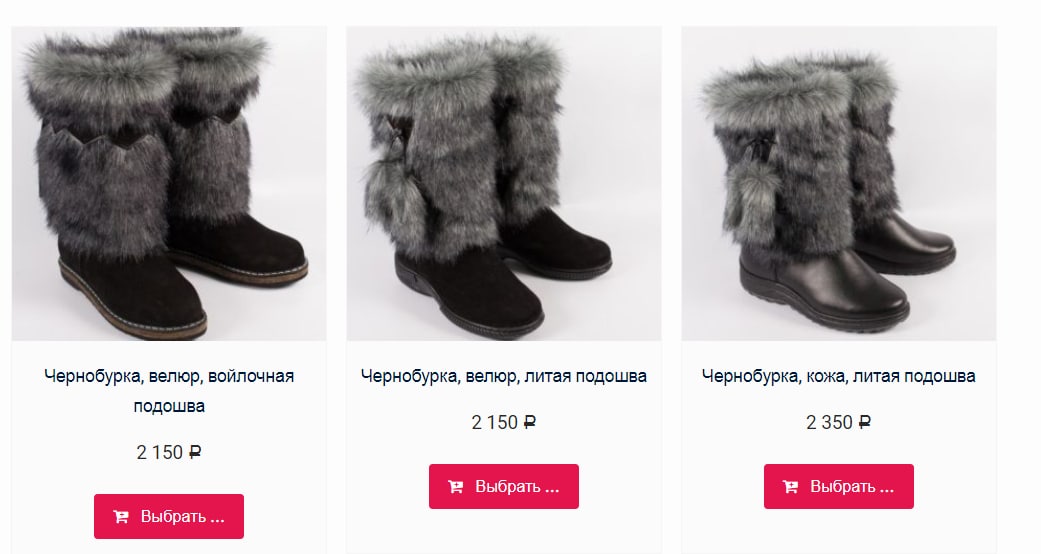This screenshot has height=554, width=1041.
Task: Click the ruble sign beside the 2 350 price
Action: coord(864,422)
